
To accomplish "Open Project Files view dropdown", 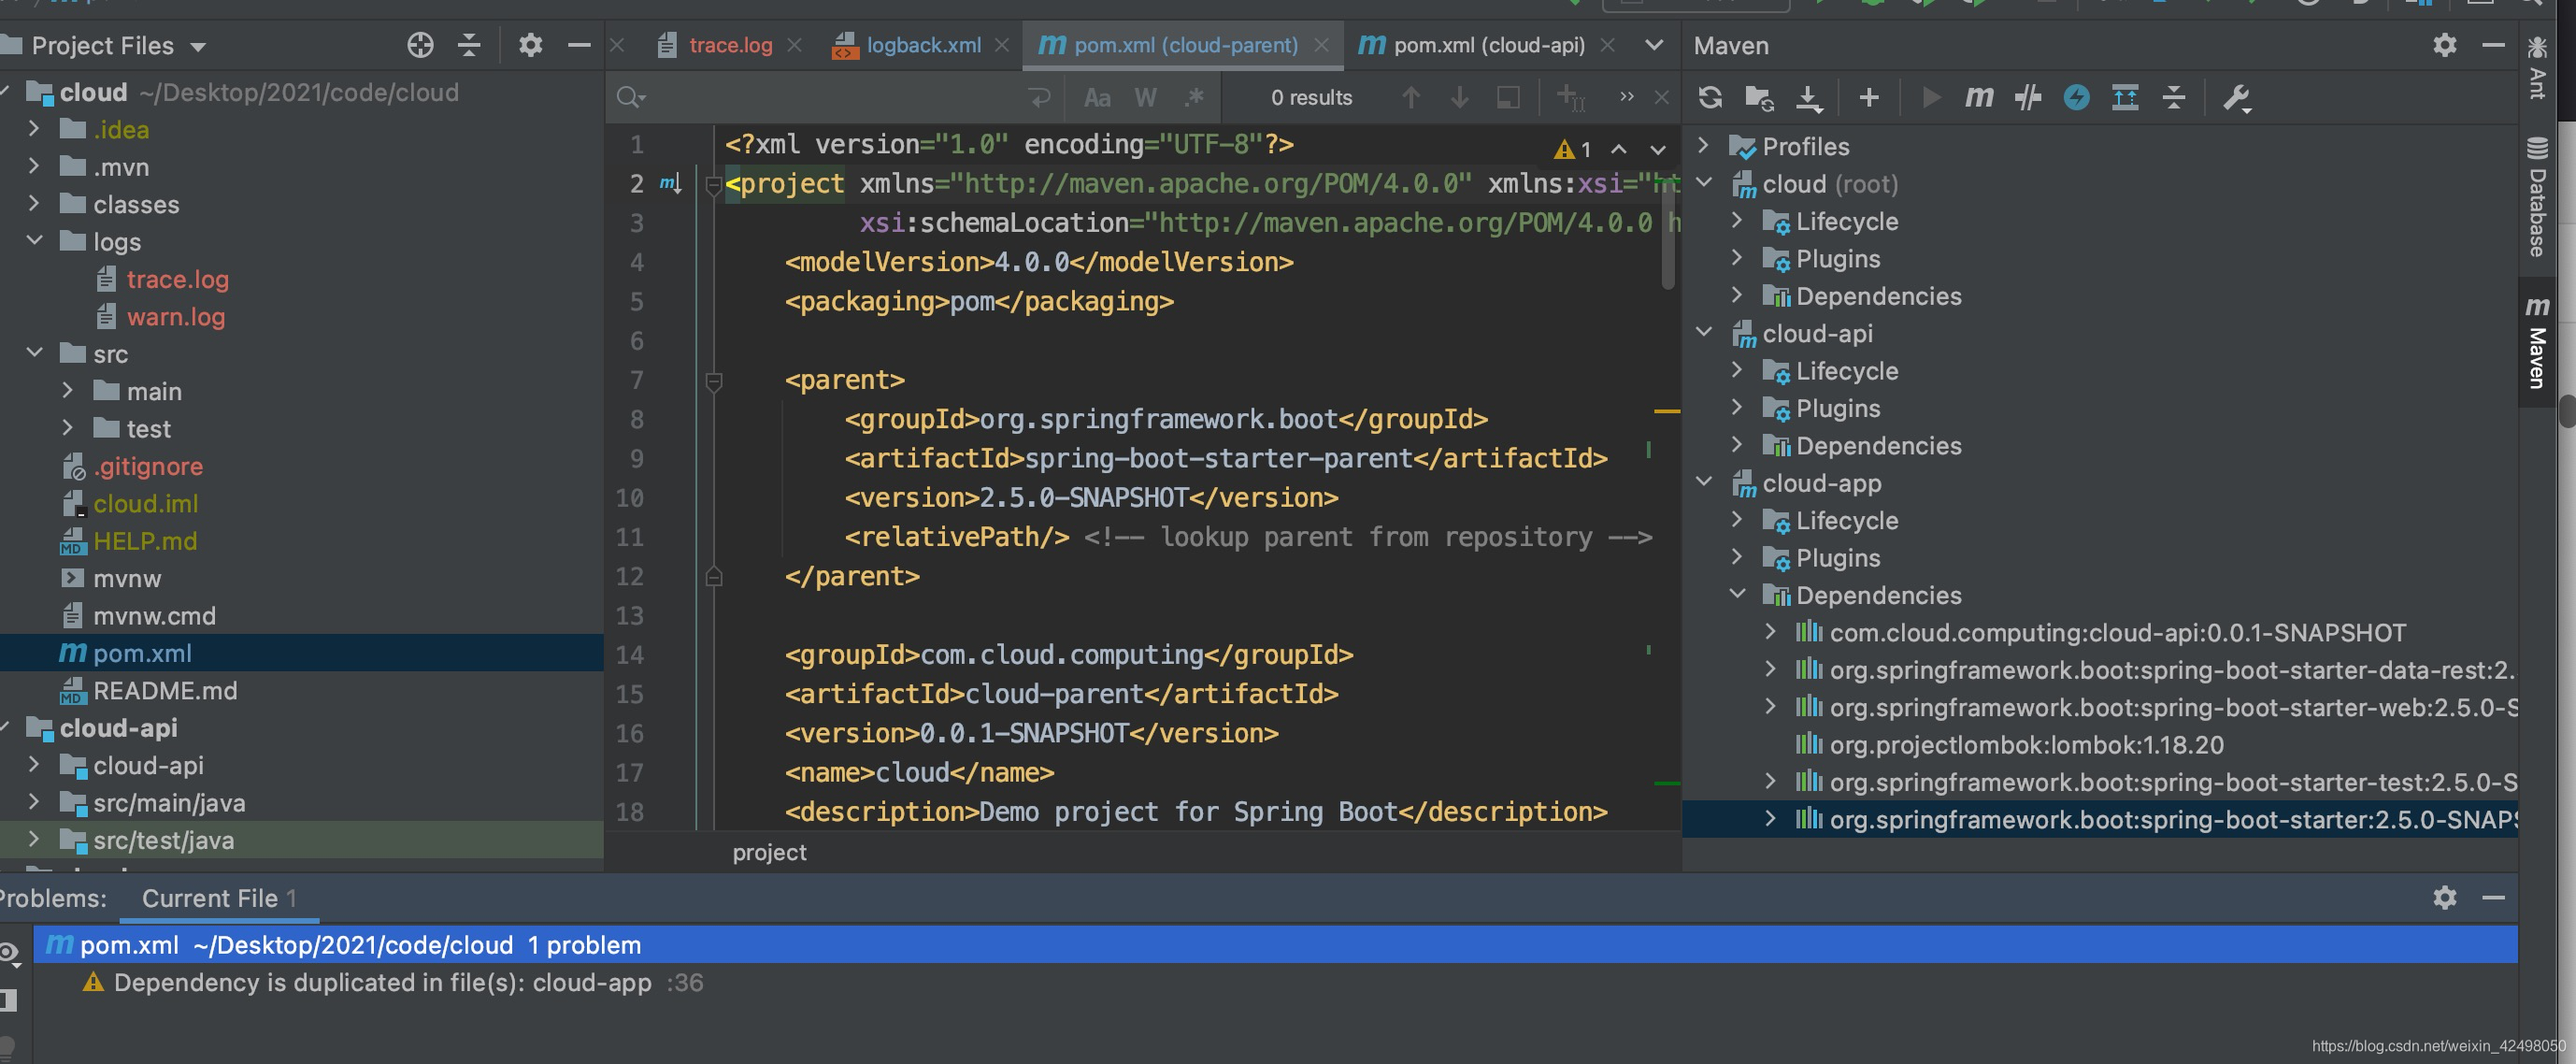I will pyautogui.click(x=198, y=46).
